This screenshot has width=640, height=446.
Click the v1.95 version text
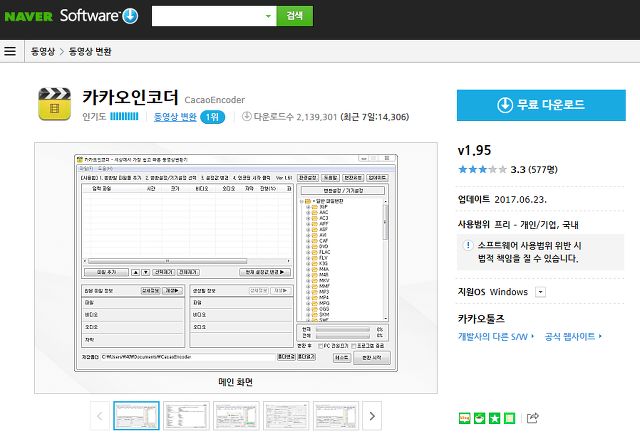[474, 151]
